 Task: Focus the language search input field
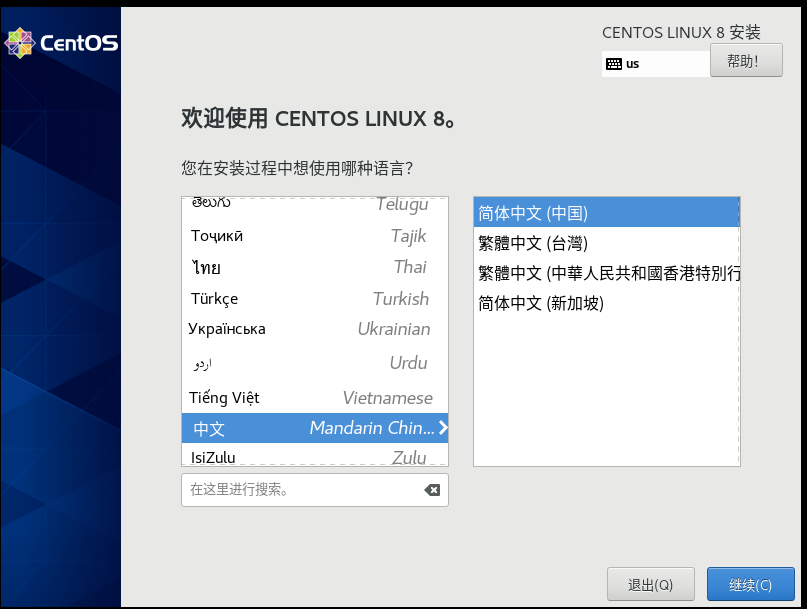[315, 490]
